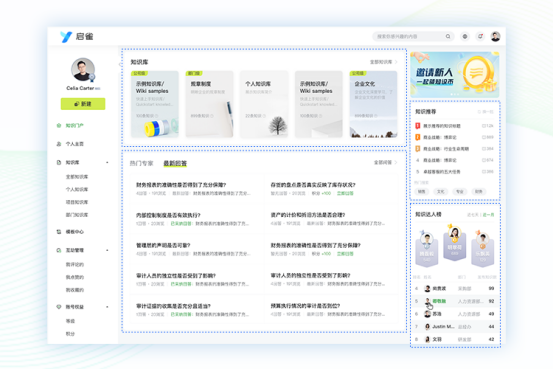553x369 pixels.
Task: Click the 模板中心 sidebar icon
Action: point(59,232)
